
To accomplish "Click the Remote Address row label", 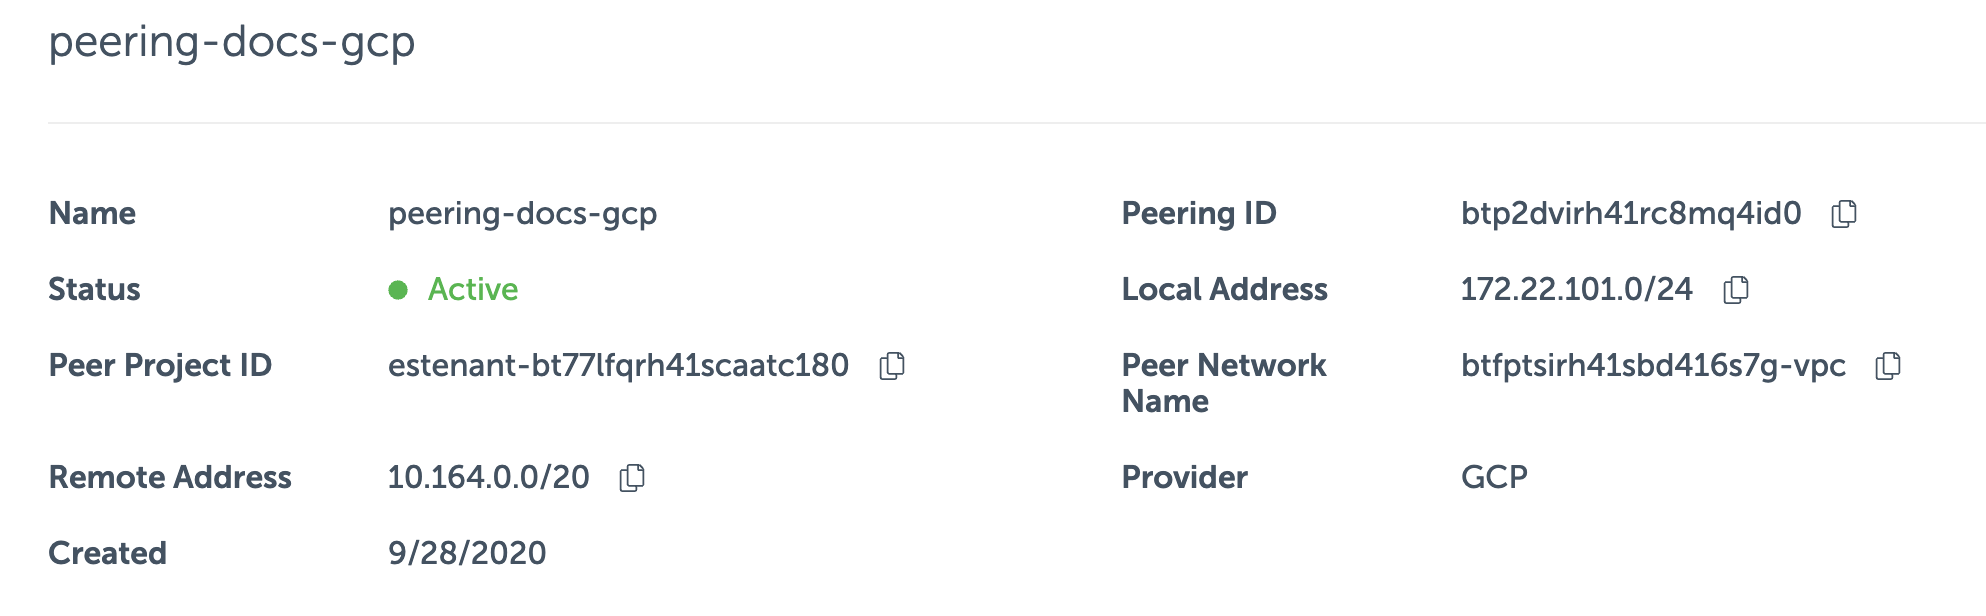I will (x=169, y=478).
